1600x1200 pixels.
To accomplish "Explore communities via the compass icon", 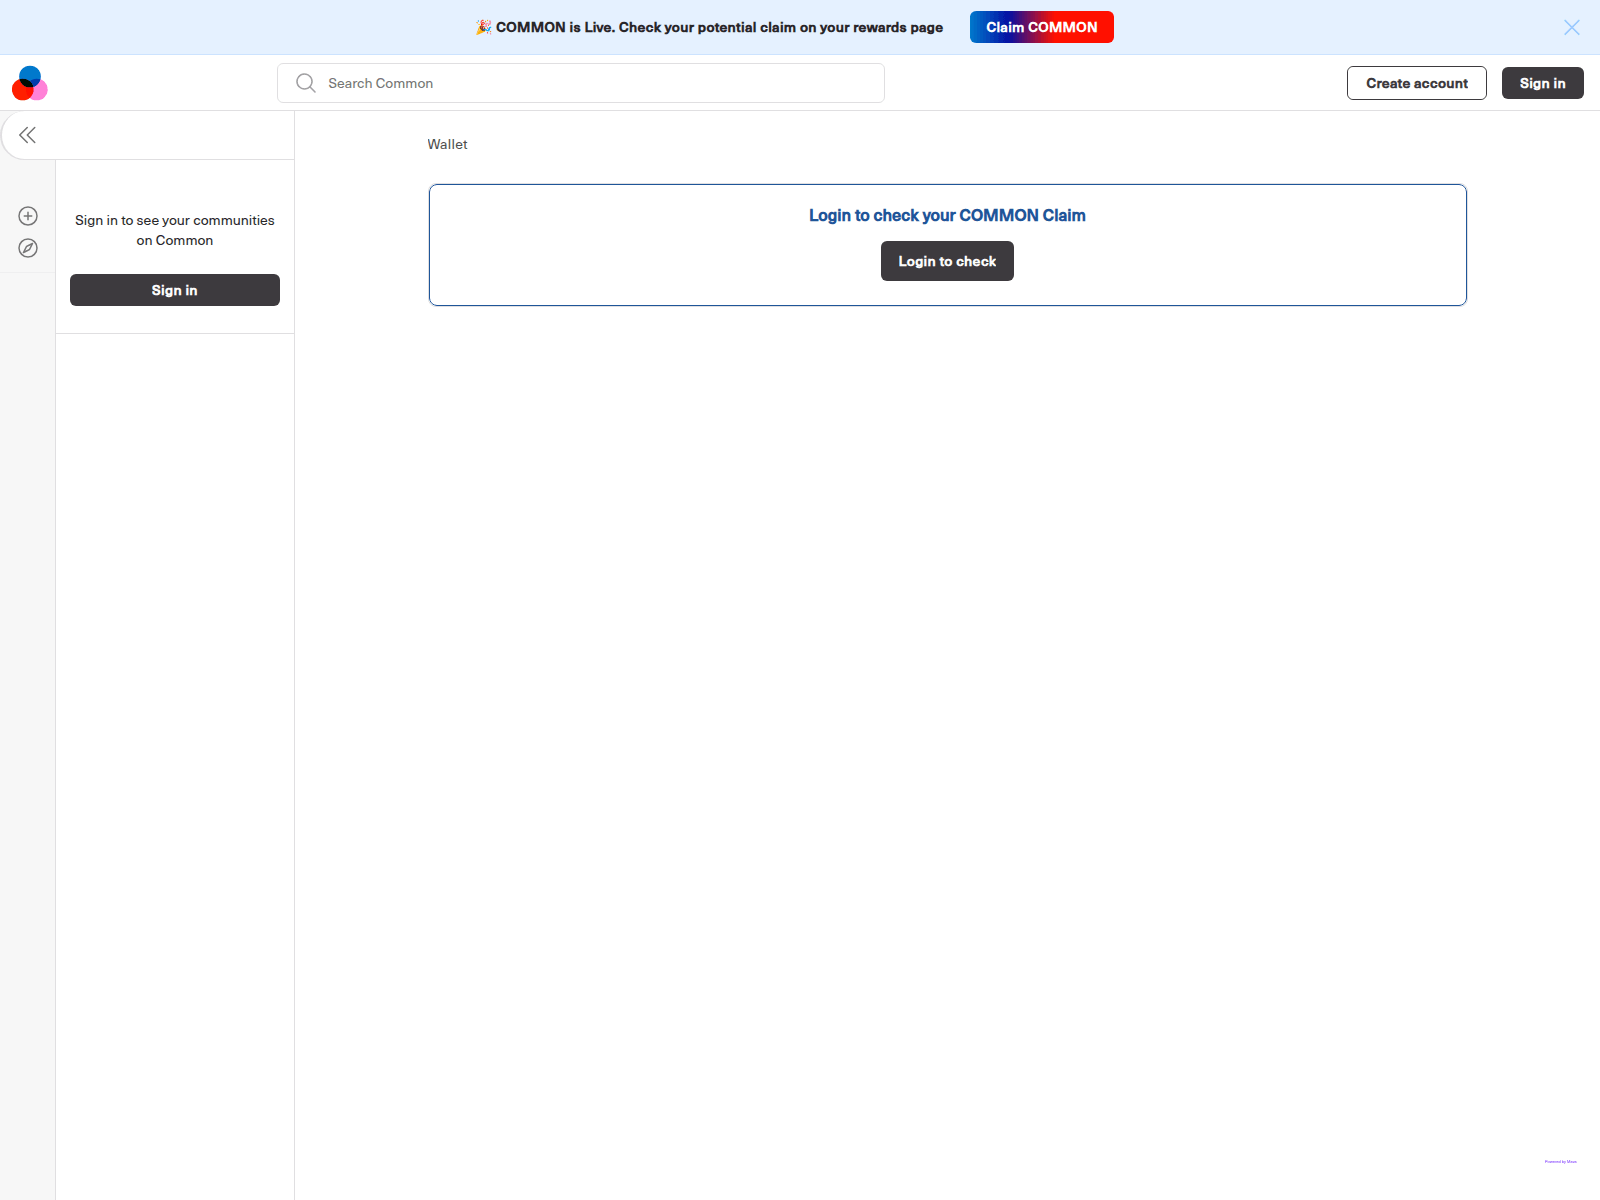I will click(27, 247).
